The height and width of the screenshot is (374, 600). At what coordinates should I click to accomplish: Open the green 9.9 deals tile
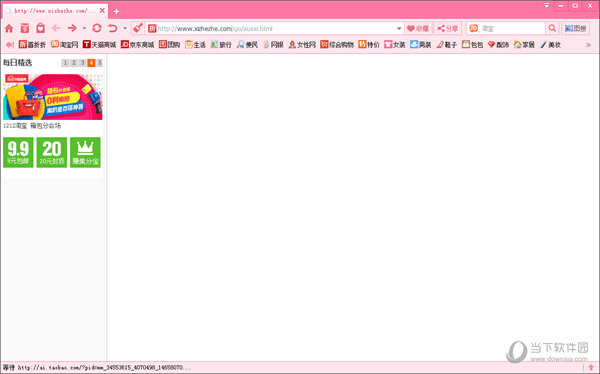pos(18,152)
